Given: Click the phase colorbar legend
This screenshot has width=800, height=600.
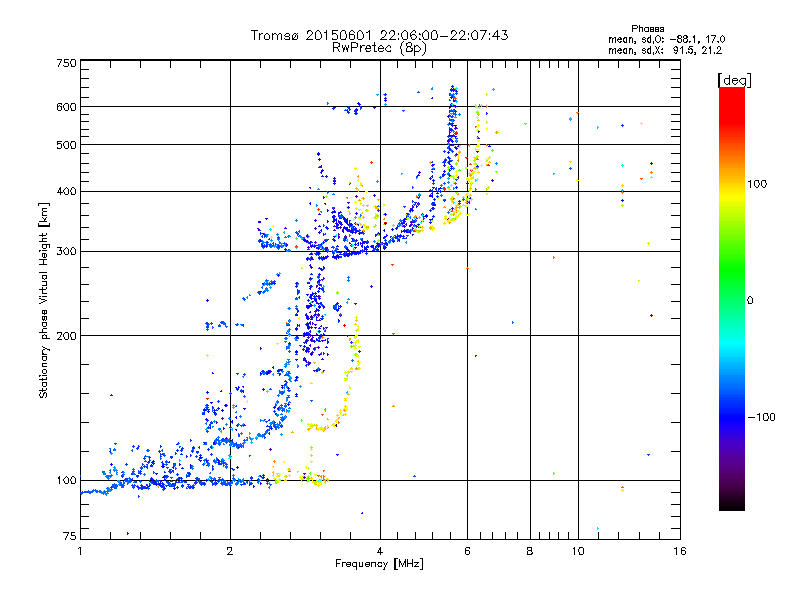Looking at the screenshot, I should [732, 298].
